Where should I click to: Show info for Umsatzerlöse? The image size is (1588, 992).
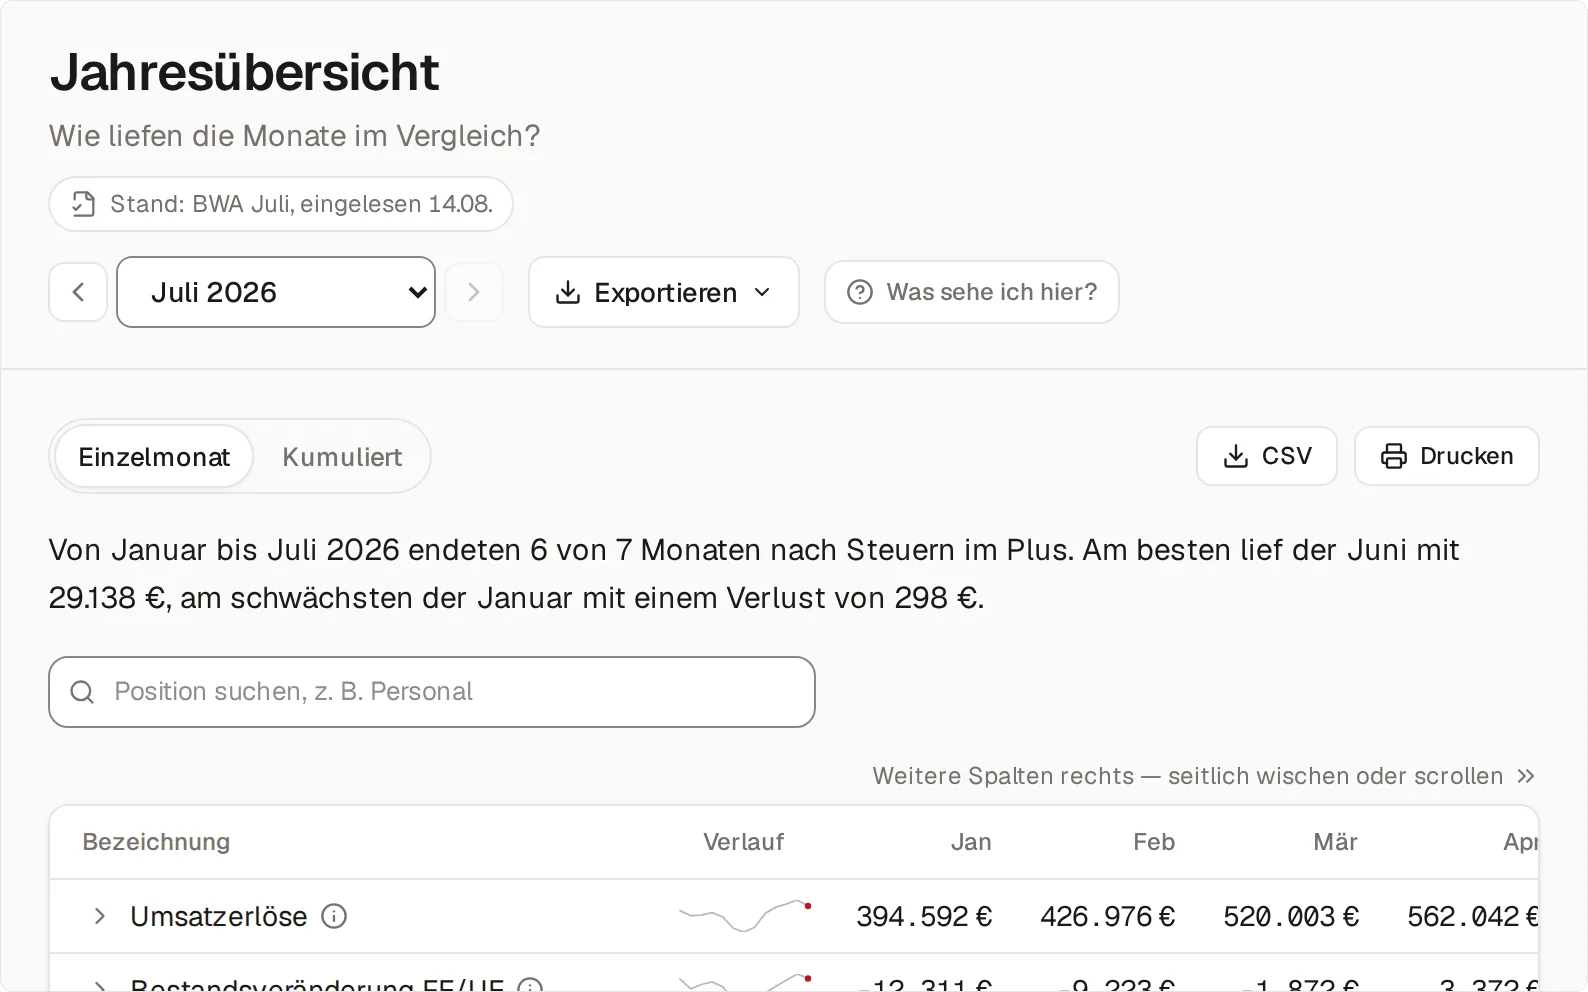(x=334, y=916)
